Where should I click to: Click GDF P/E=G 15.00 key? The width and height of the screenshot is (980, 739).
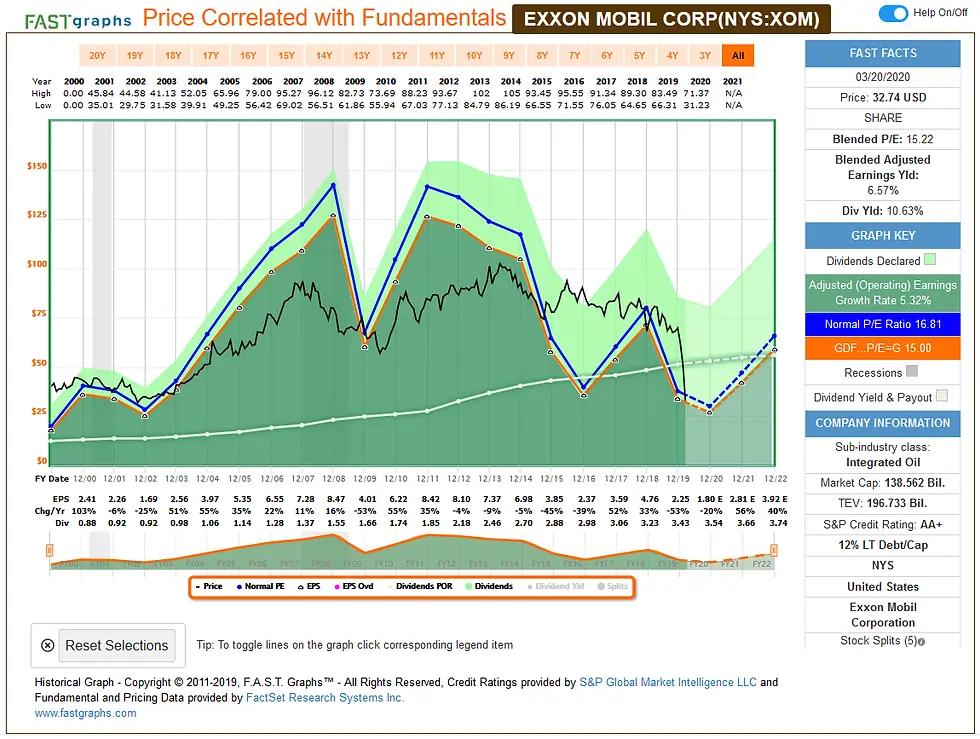coord(882,348)
